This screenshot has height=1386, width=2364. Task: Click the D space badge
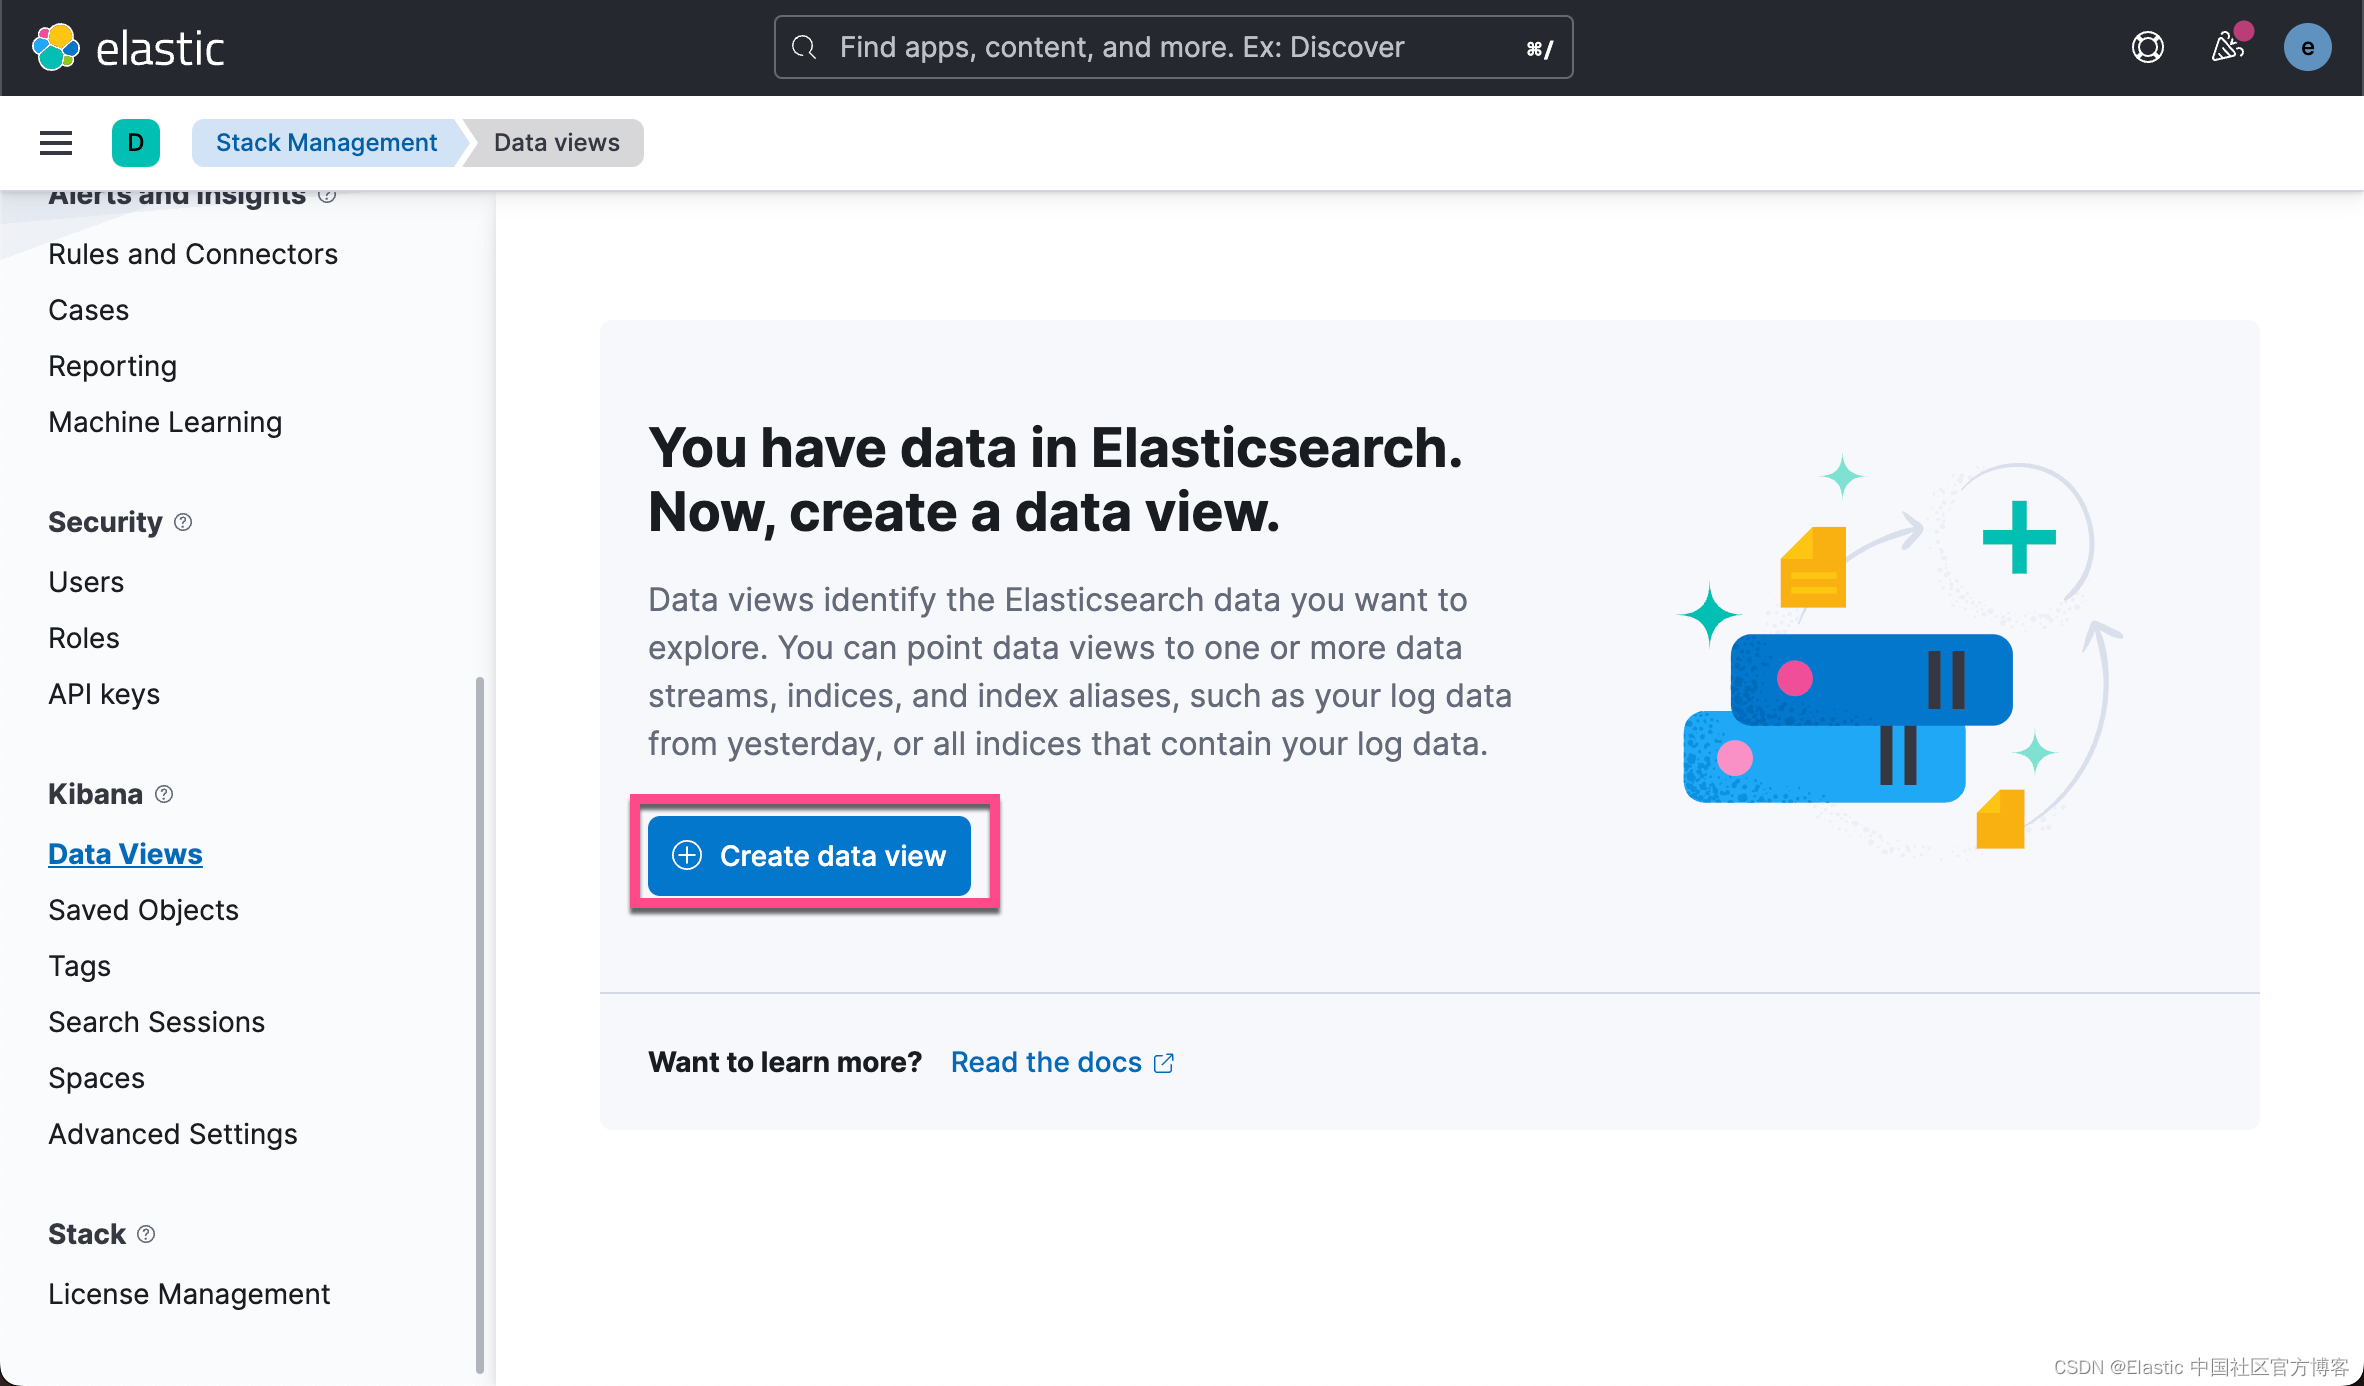tap(136, 142)
